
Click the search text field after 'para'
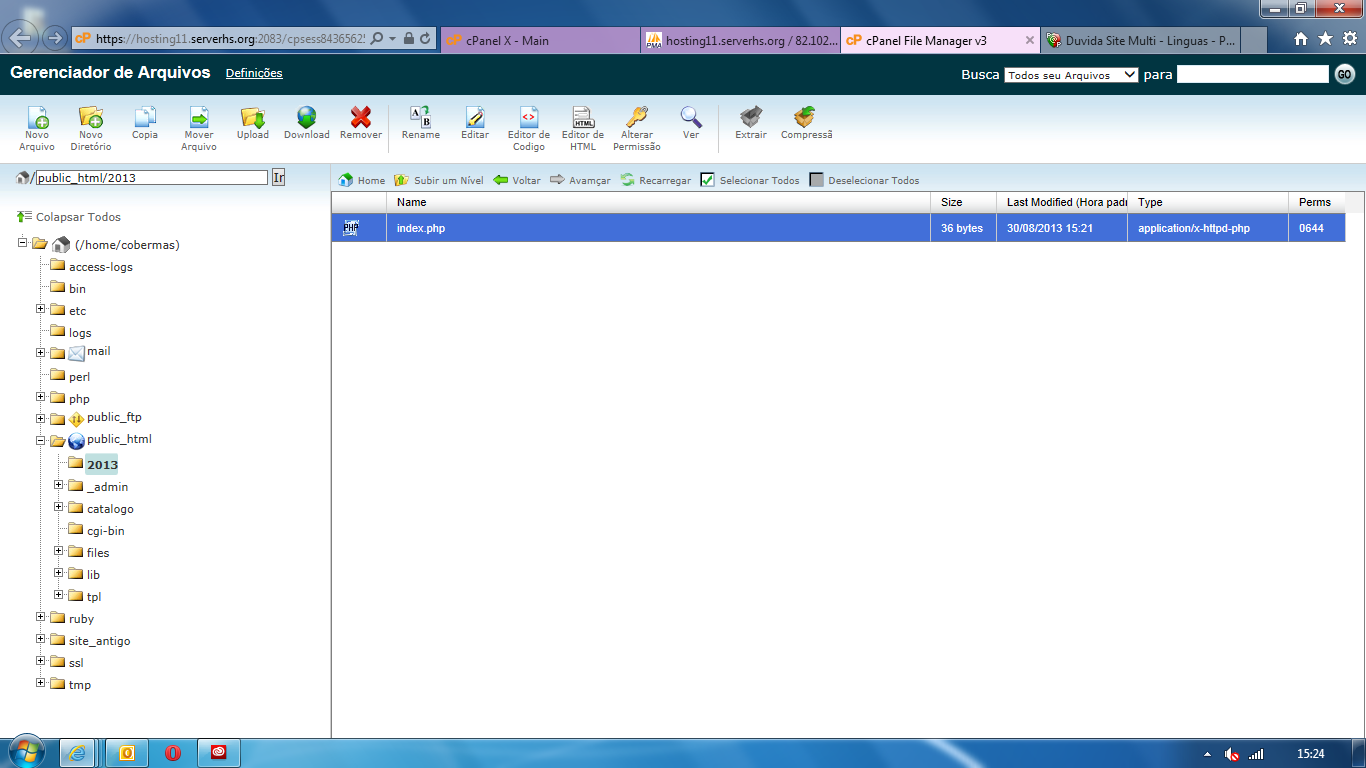(1252, 75)
